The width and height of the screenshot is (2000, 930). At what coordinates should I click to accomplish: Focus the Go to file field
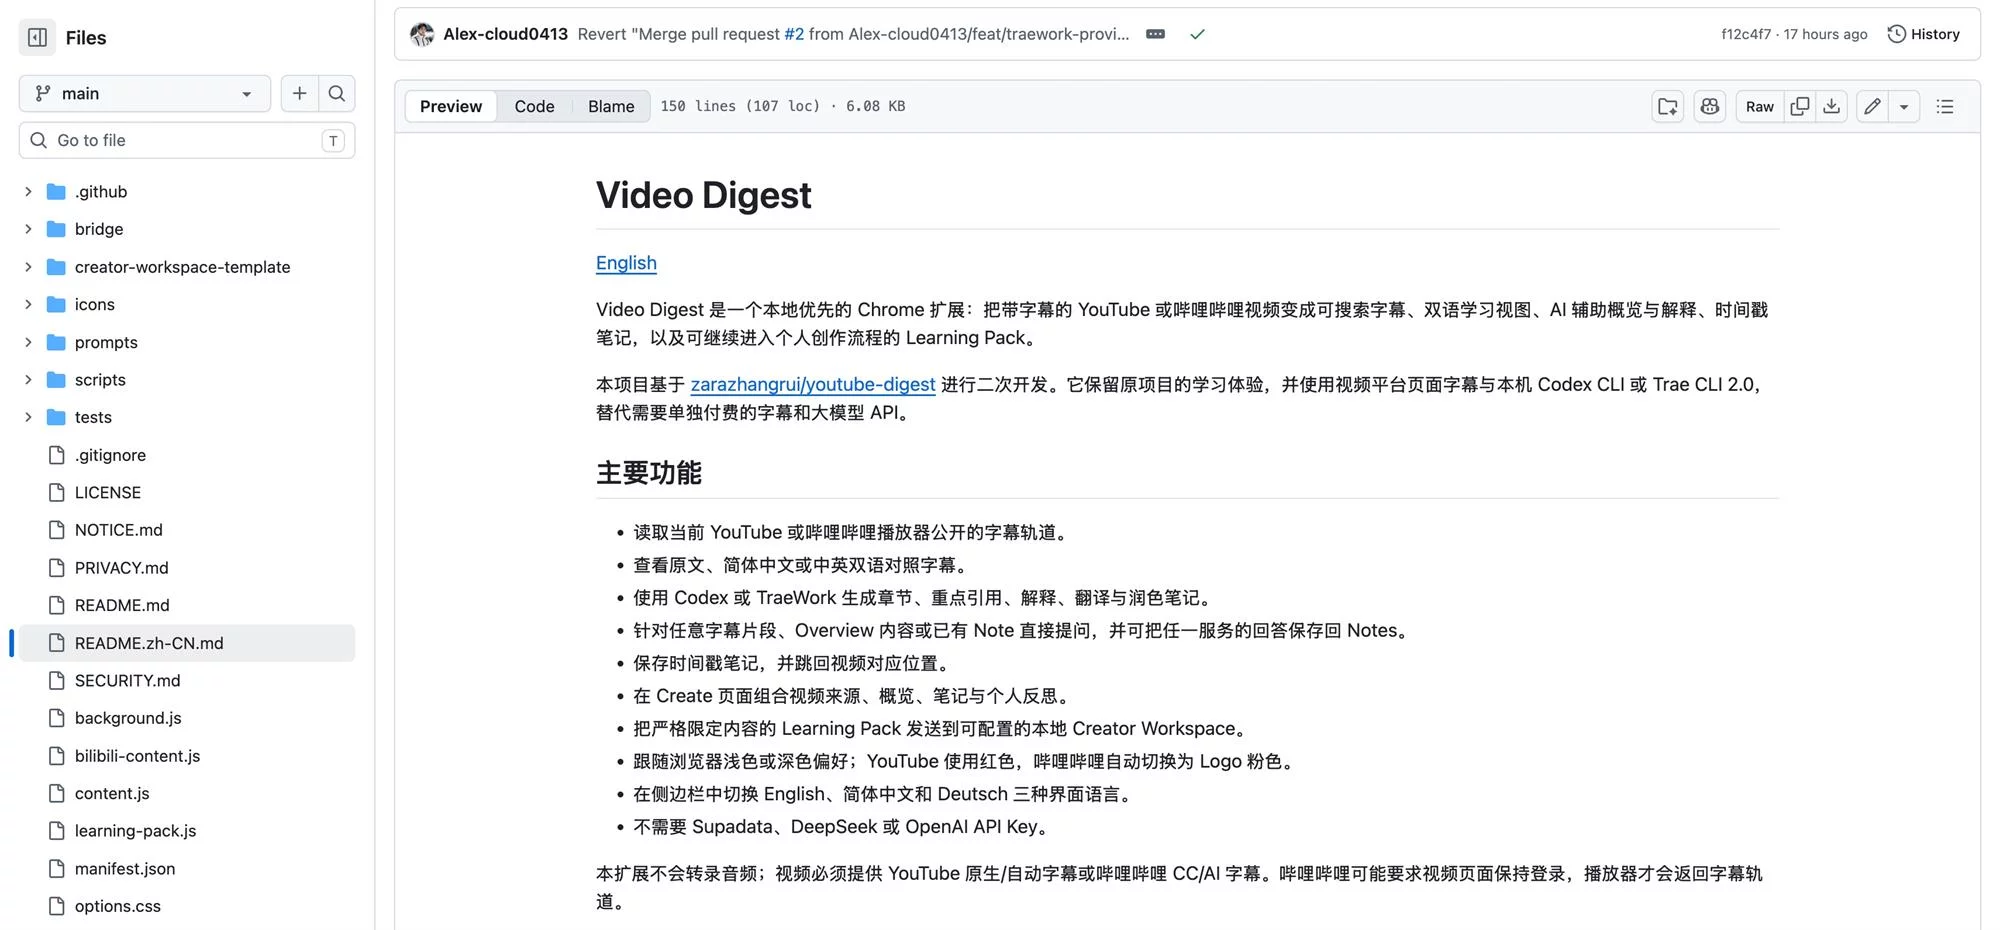187,140
